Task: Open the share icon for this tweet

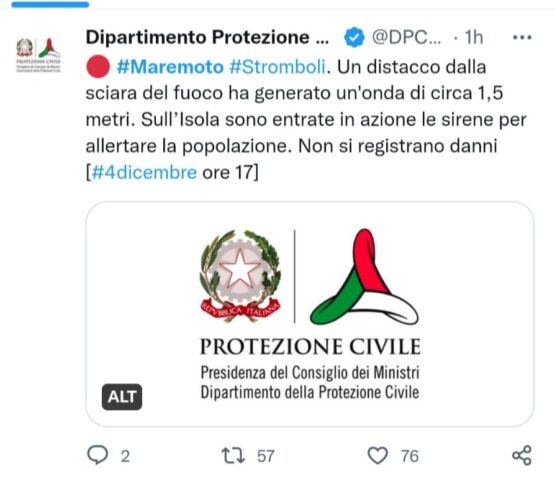Action: click(522, 455)
